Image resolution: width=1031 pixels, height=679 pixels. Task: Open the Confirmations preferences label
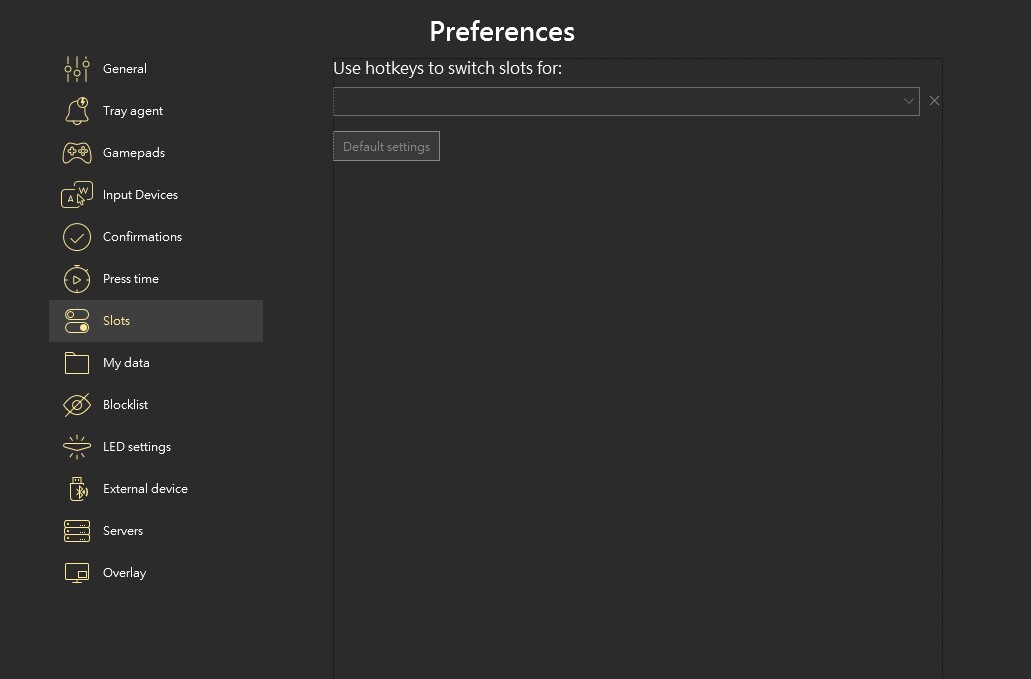pyautogui.click(x=142, y=237)
